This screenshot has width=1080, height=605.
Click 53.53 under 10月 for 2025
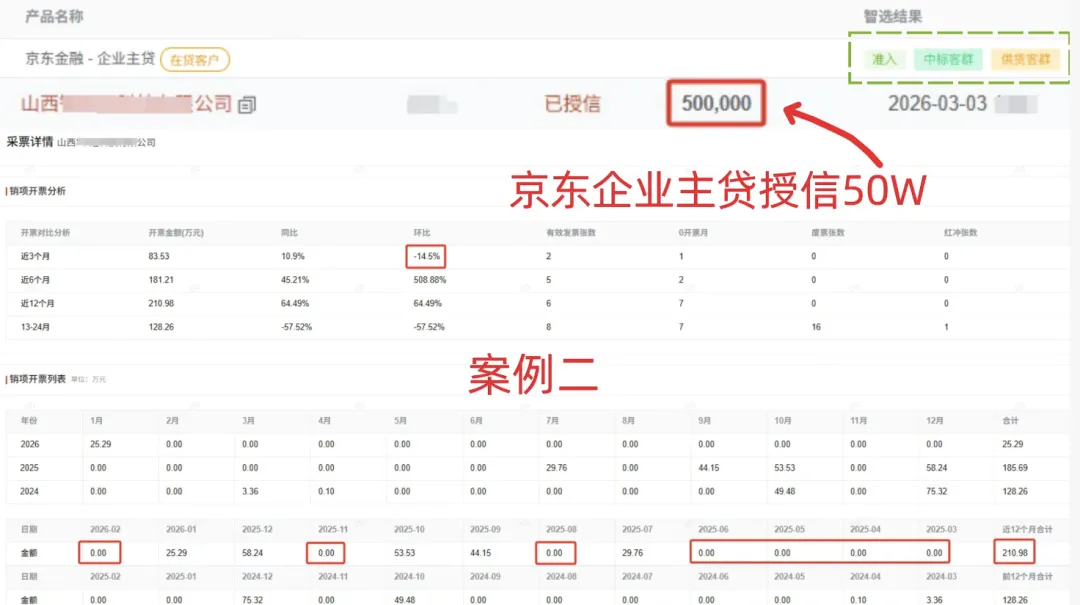(x=785, y=468)
